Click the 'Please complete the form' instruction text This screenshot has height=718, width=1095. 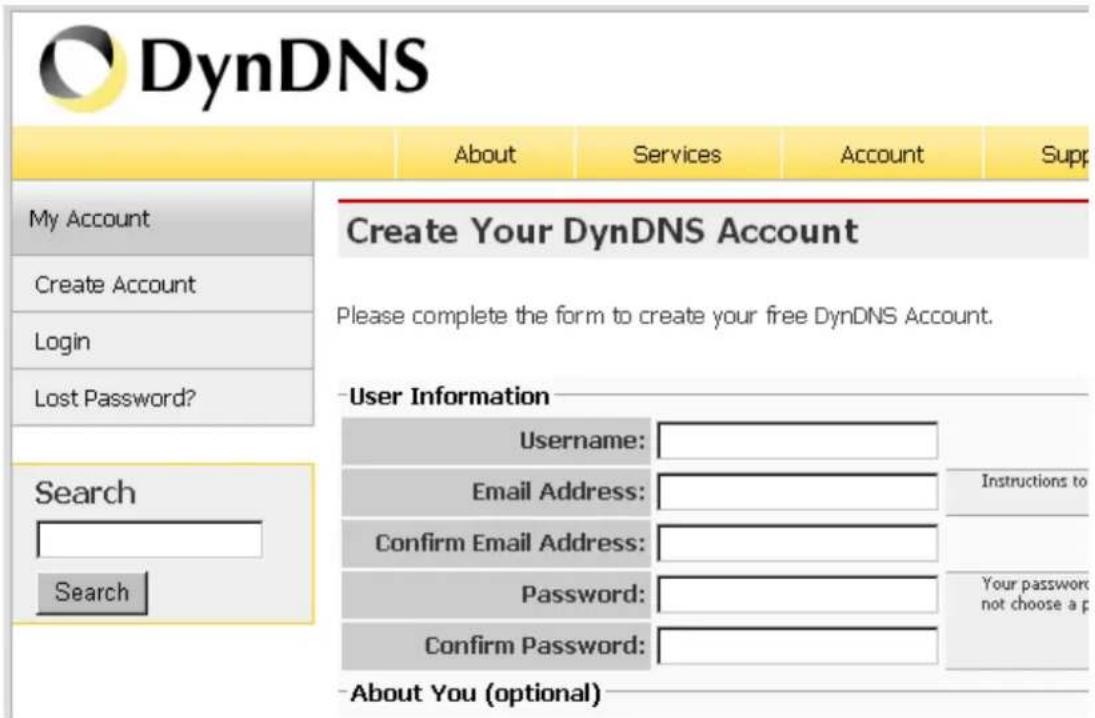point(664,316)
